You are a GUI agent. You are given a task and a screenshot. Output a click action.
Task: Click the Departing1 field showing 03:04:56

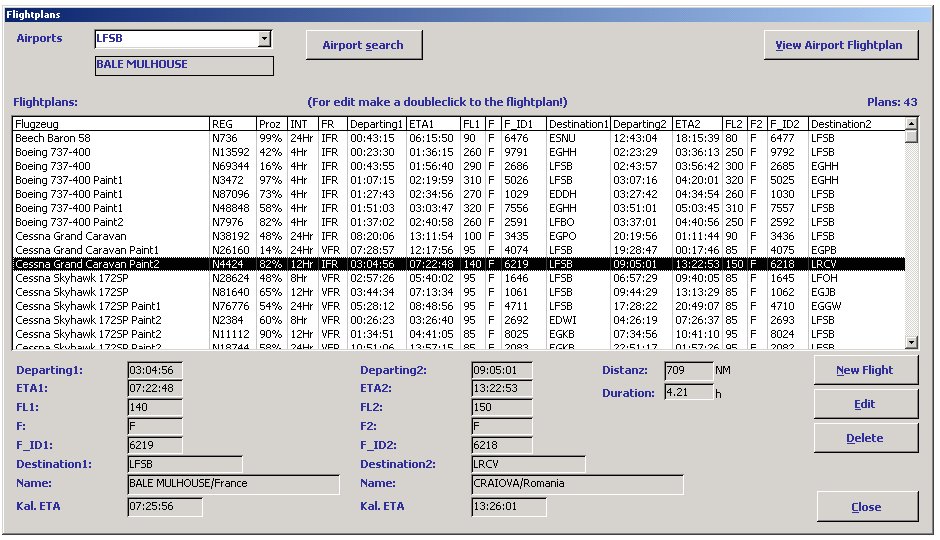(155, 370)
